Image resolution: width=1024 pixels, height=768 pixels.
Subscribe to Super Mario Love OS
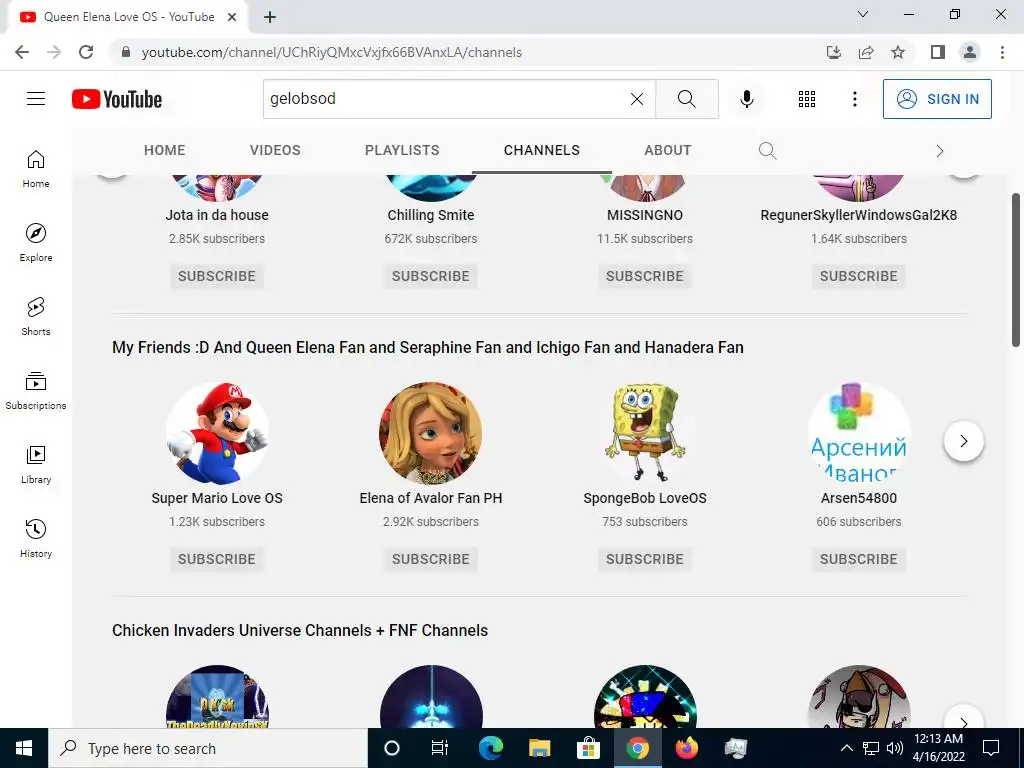tap(217, 559)
